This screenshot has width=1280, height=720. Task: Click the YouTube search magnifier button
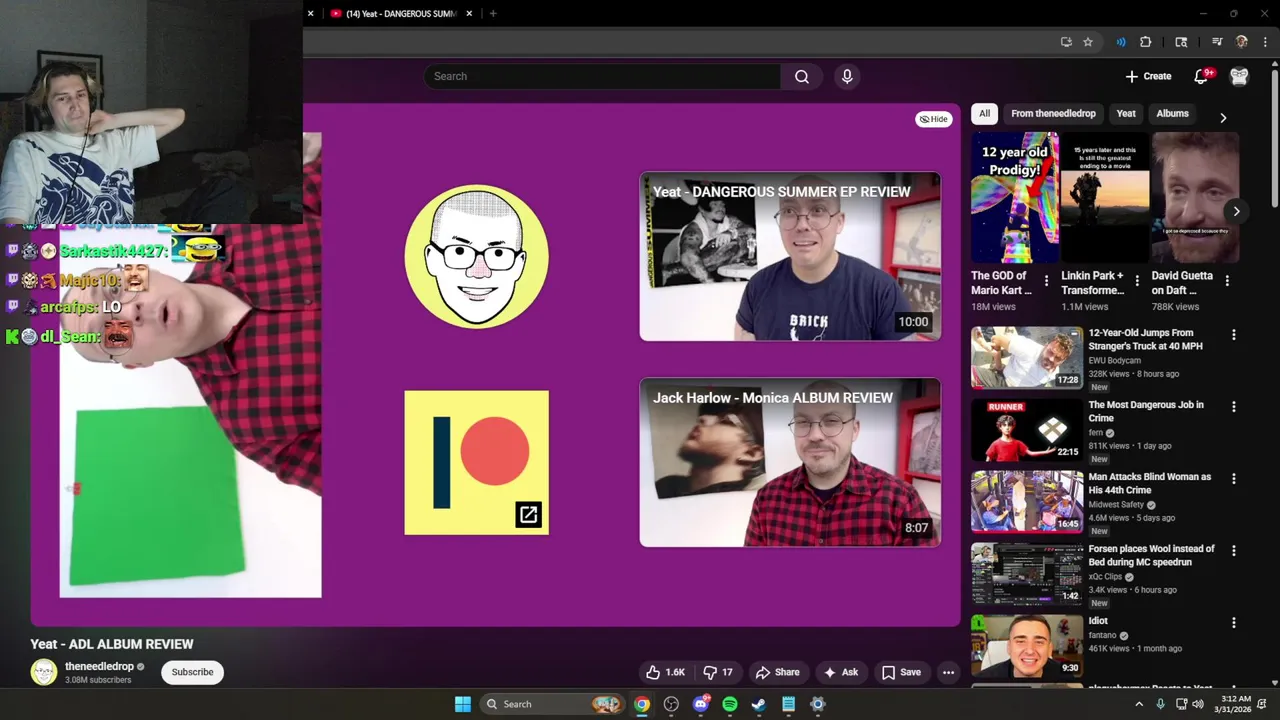pyautogui.click(x=802, y=76)
